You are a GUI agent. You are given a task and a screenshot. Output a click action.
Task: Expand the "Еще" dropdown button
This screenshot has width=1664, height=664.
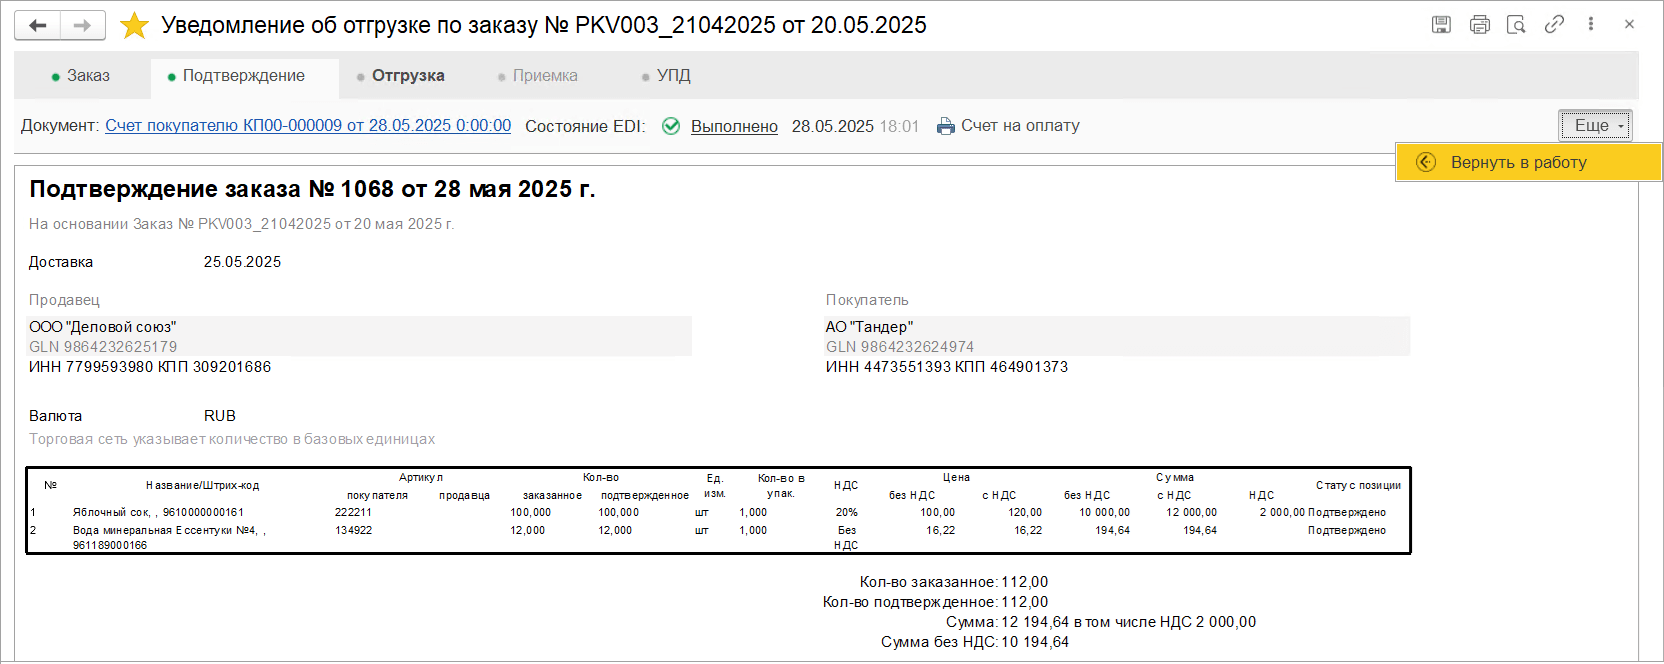[x=1596, y=126]
